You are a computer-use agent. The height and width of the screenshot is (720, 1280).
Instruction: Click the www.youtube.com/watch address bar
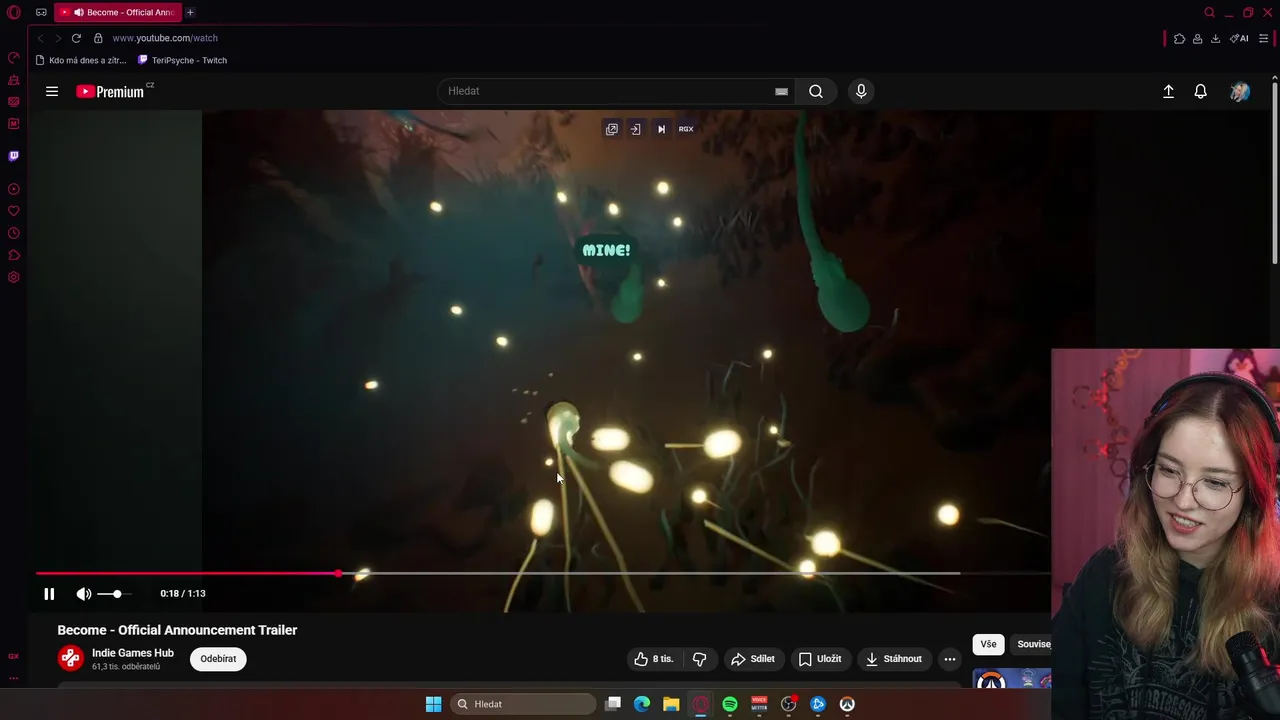[165, 38]
